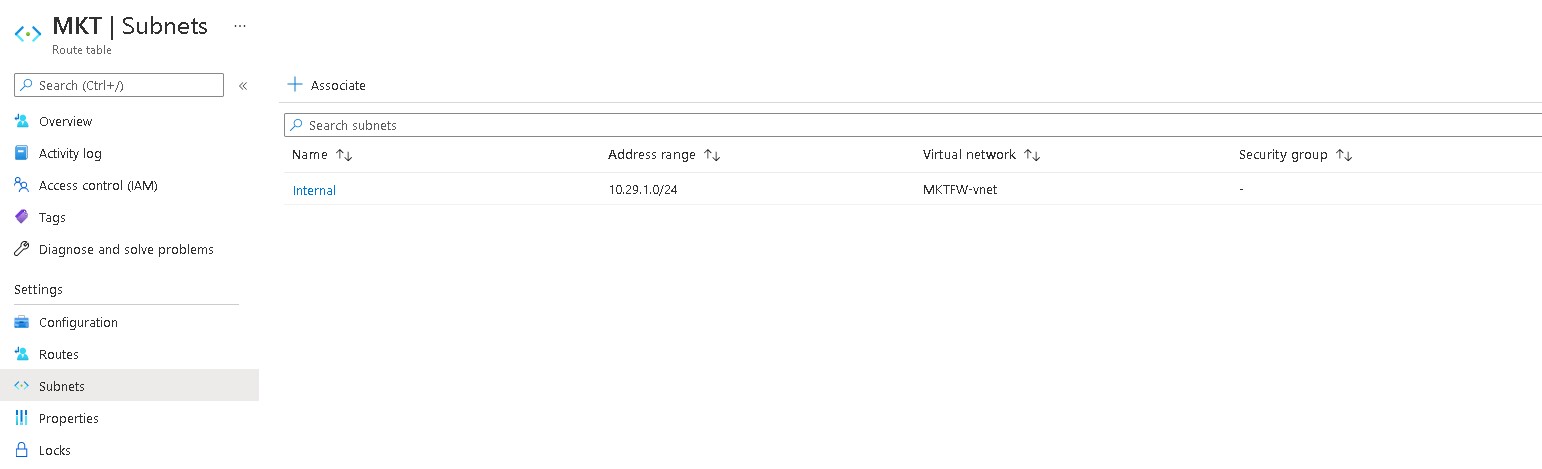Click the Overview icon in sidebar

coord(22,121)
